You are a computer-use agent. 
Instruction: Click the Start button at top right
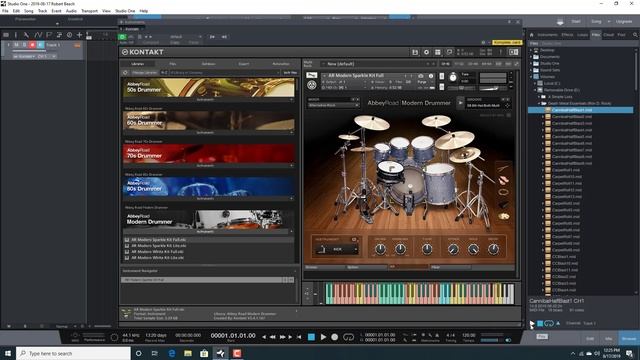coord(576,22)
